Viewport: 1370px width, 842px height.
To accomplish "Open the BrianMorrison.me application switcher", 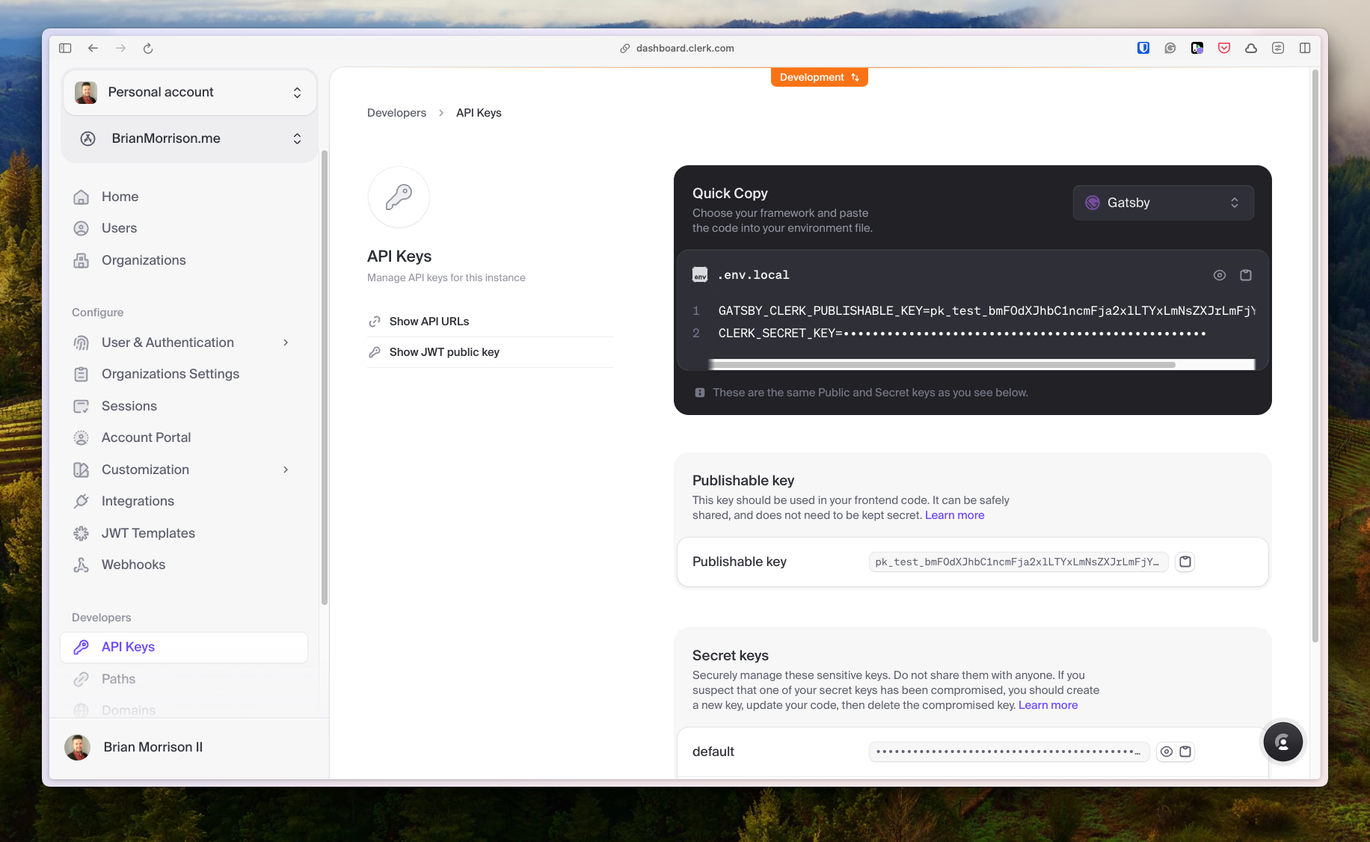I will click(x=189, y=138).
